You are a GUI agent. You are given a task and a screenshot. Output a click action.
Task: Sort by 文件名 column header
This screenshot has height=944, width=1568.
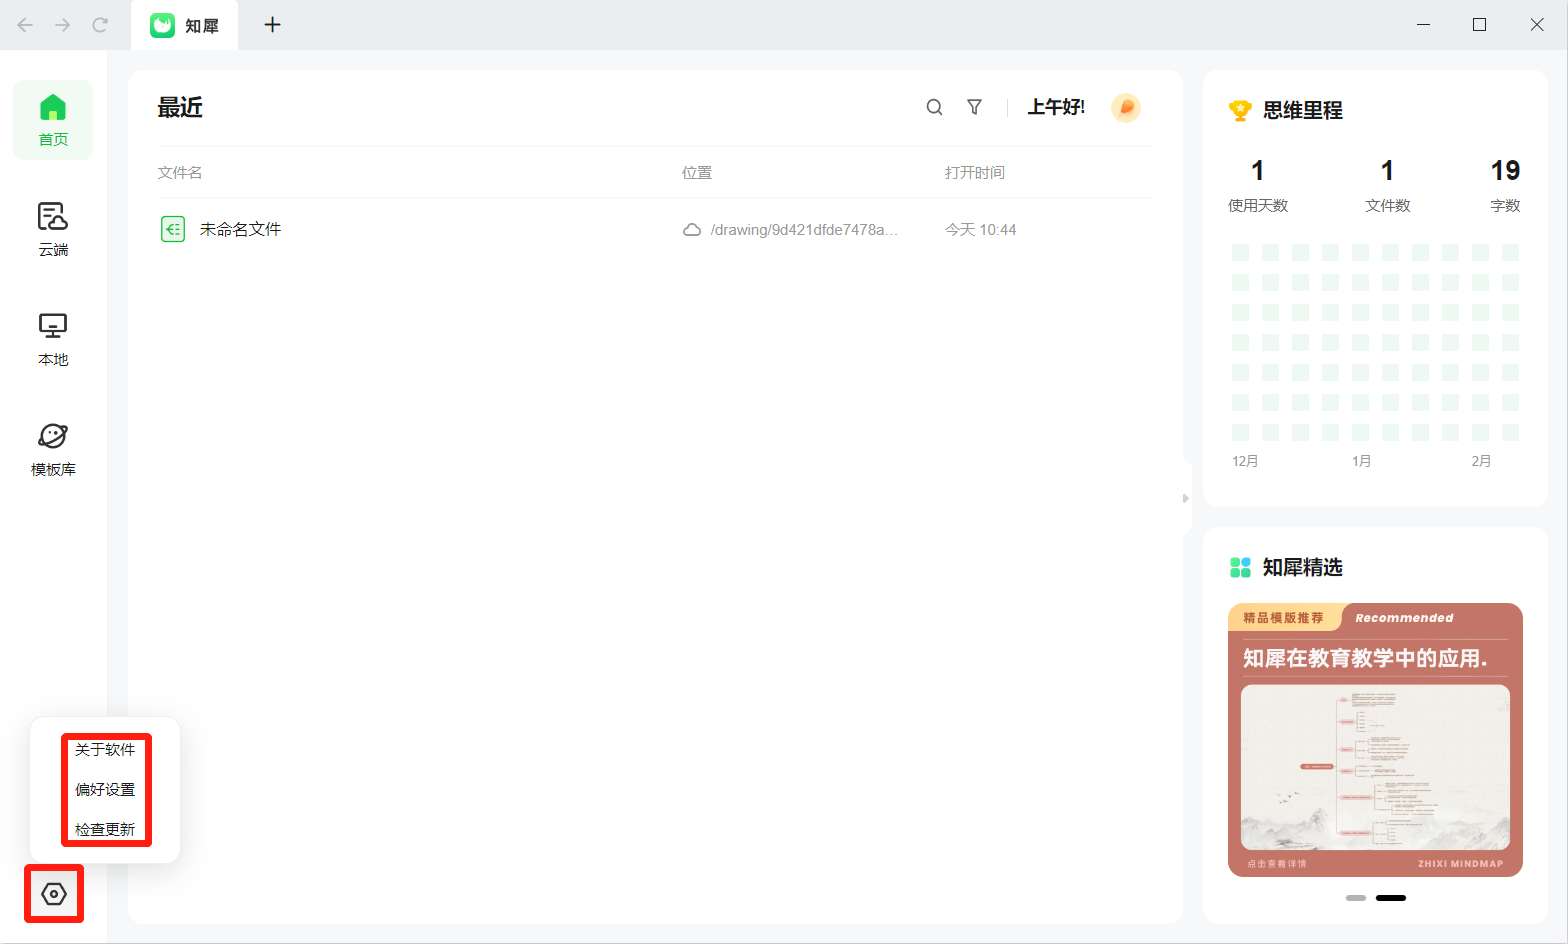(180, 172)
